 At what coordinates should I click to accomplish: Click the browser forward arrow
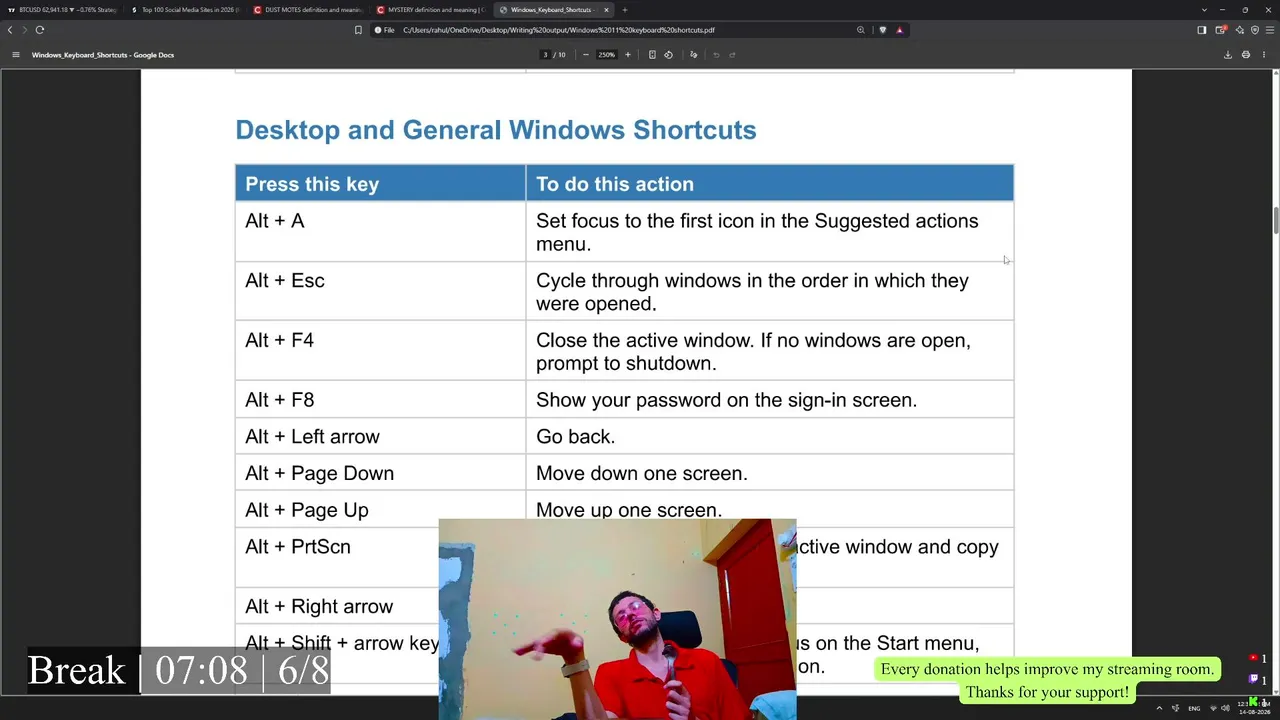[x=25, y=30]
